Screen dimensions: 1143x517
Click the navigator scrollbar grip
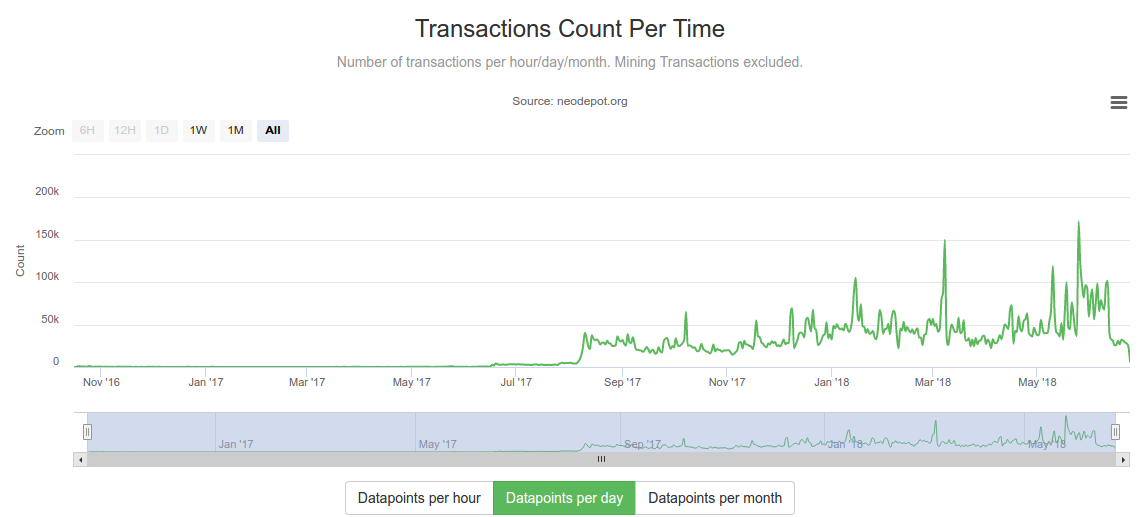(x=601, y=459)
